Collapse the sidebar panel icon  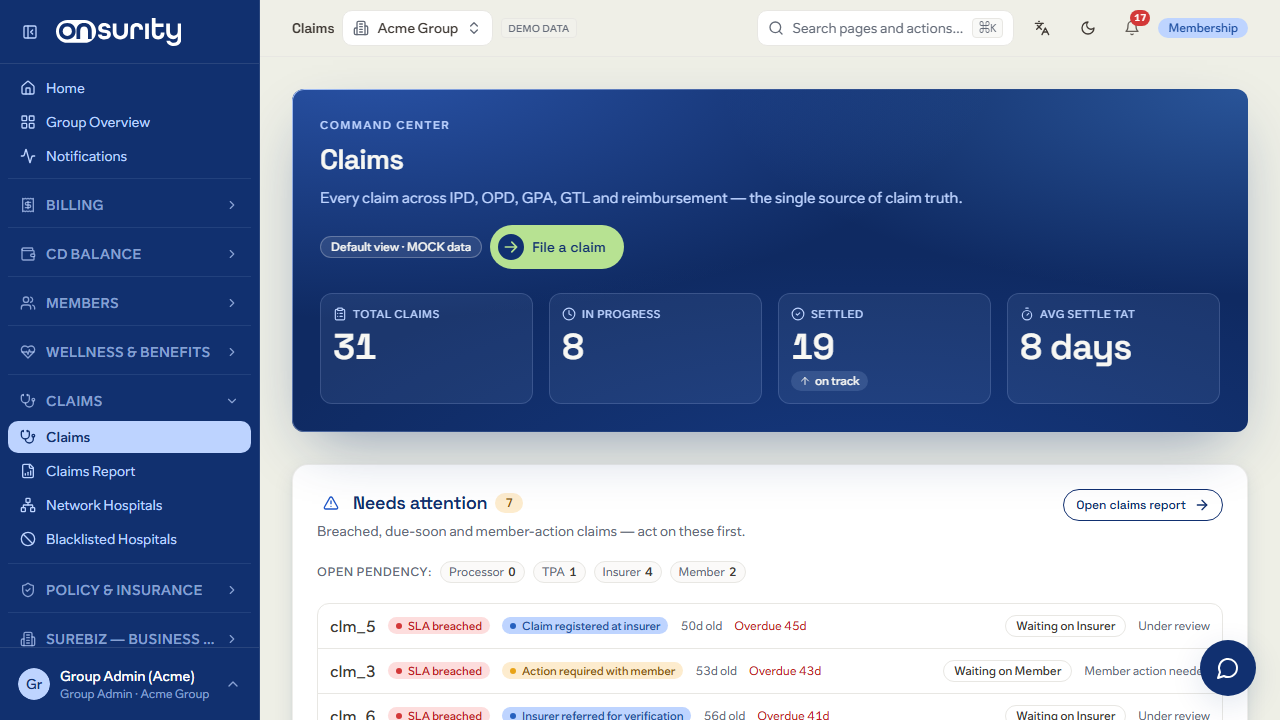(30, 32)
